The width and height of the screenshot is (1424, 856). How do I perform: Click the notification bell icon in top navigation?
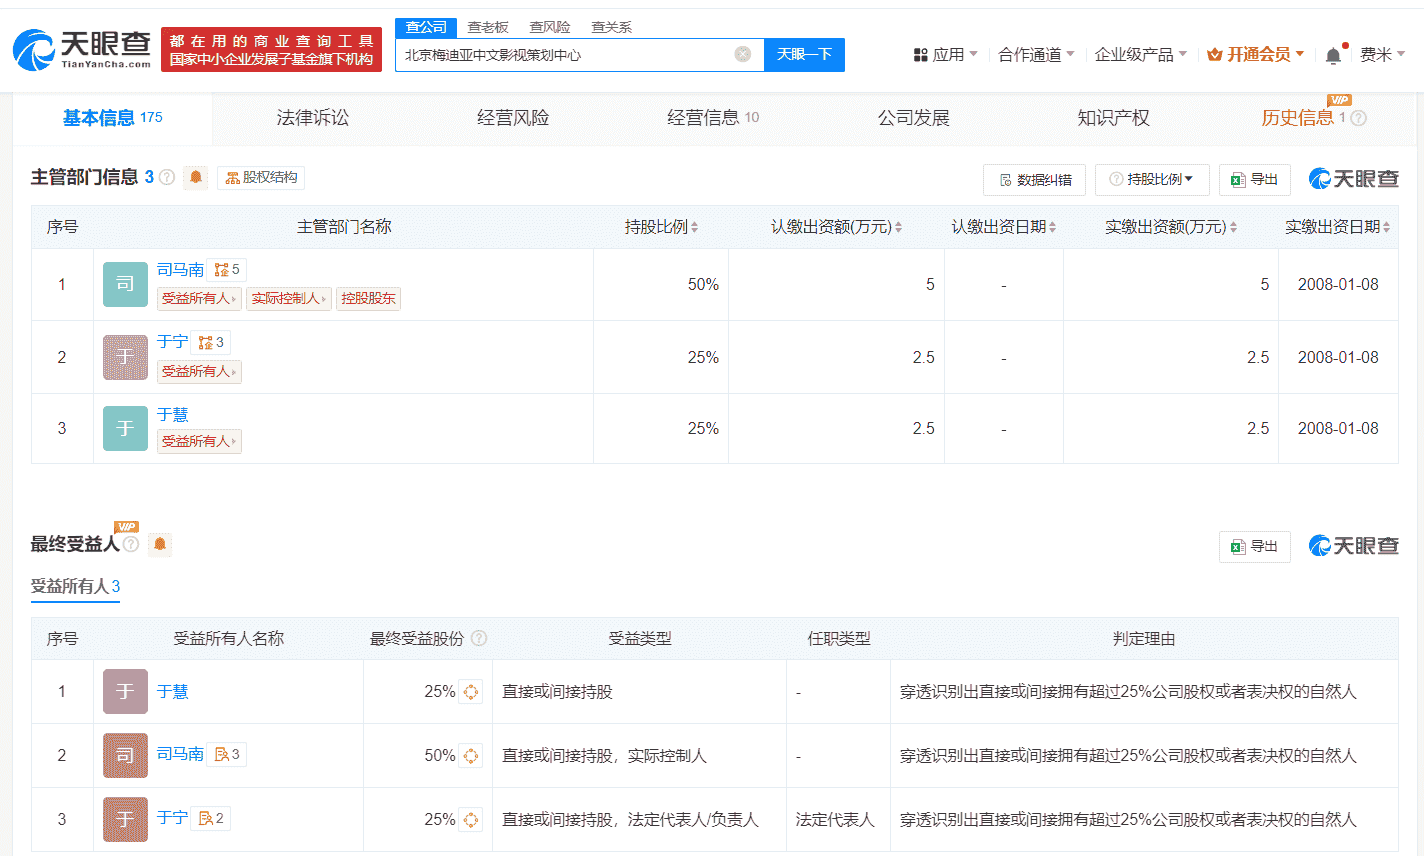1332,54
